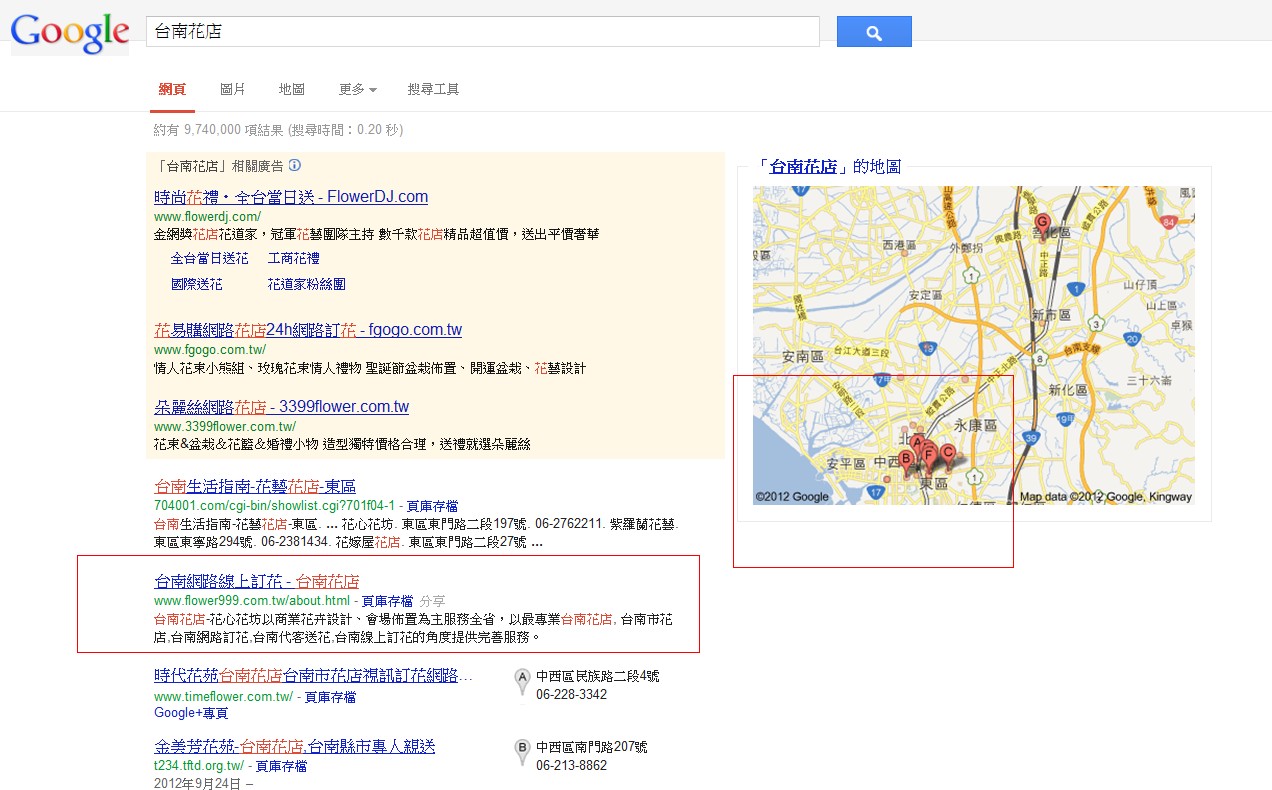Image resolution: width=1272 pixels, height=790 pixels.
Task: Open the 台南網路線上訂花 result title
Action: click(x=256, y=581)
